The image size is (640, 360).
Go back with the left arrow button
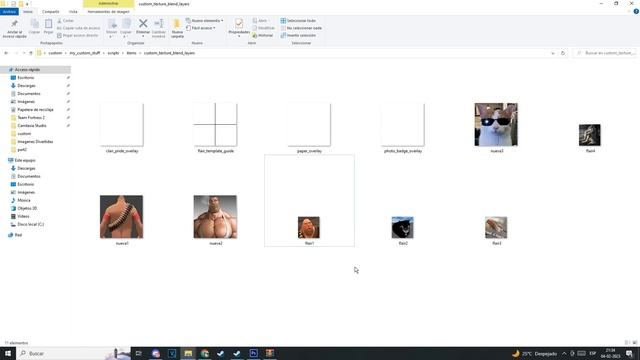tap(6, 53)
